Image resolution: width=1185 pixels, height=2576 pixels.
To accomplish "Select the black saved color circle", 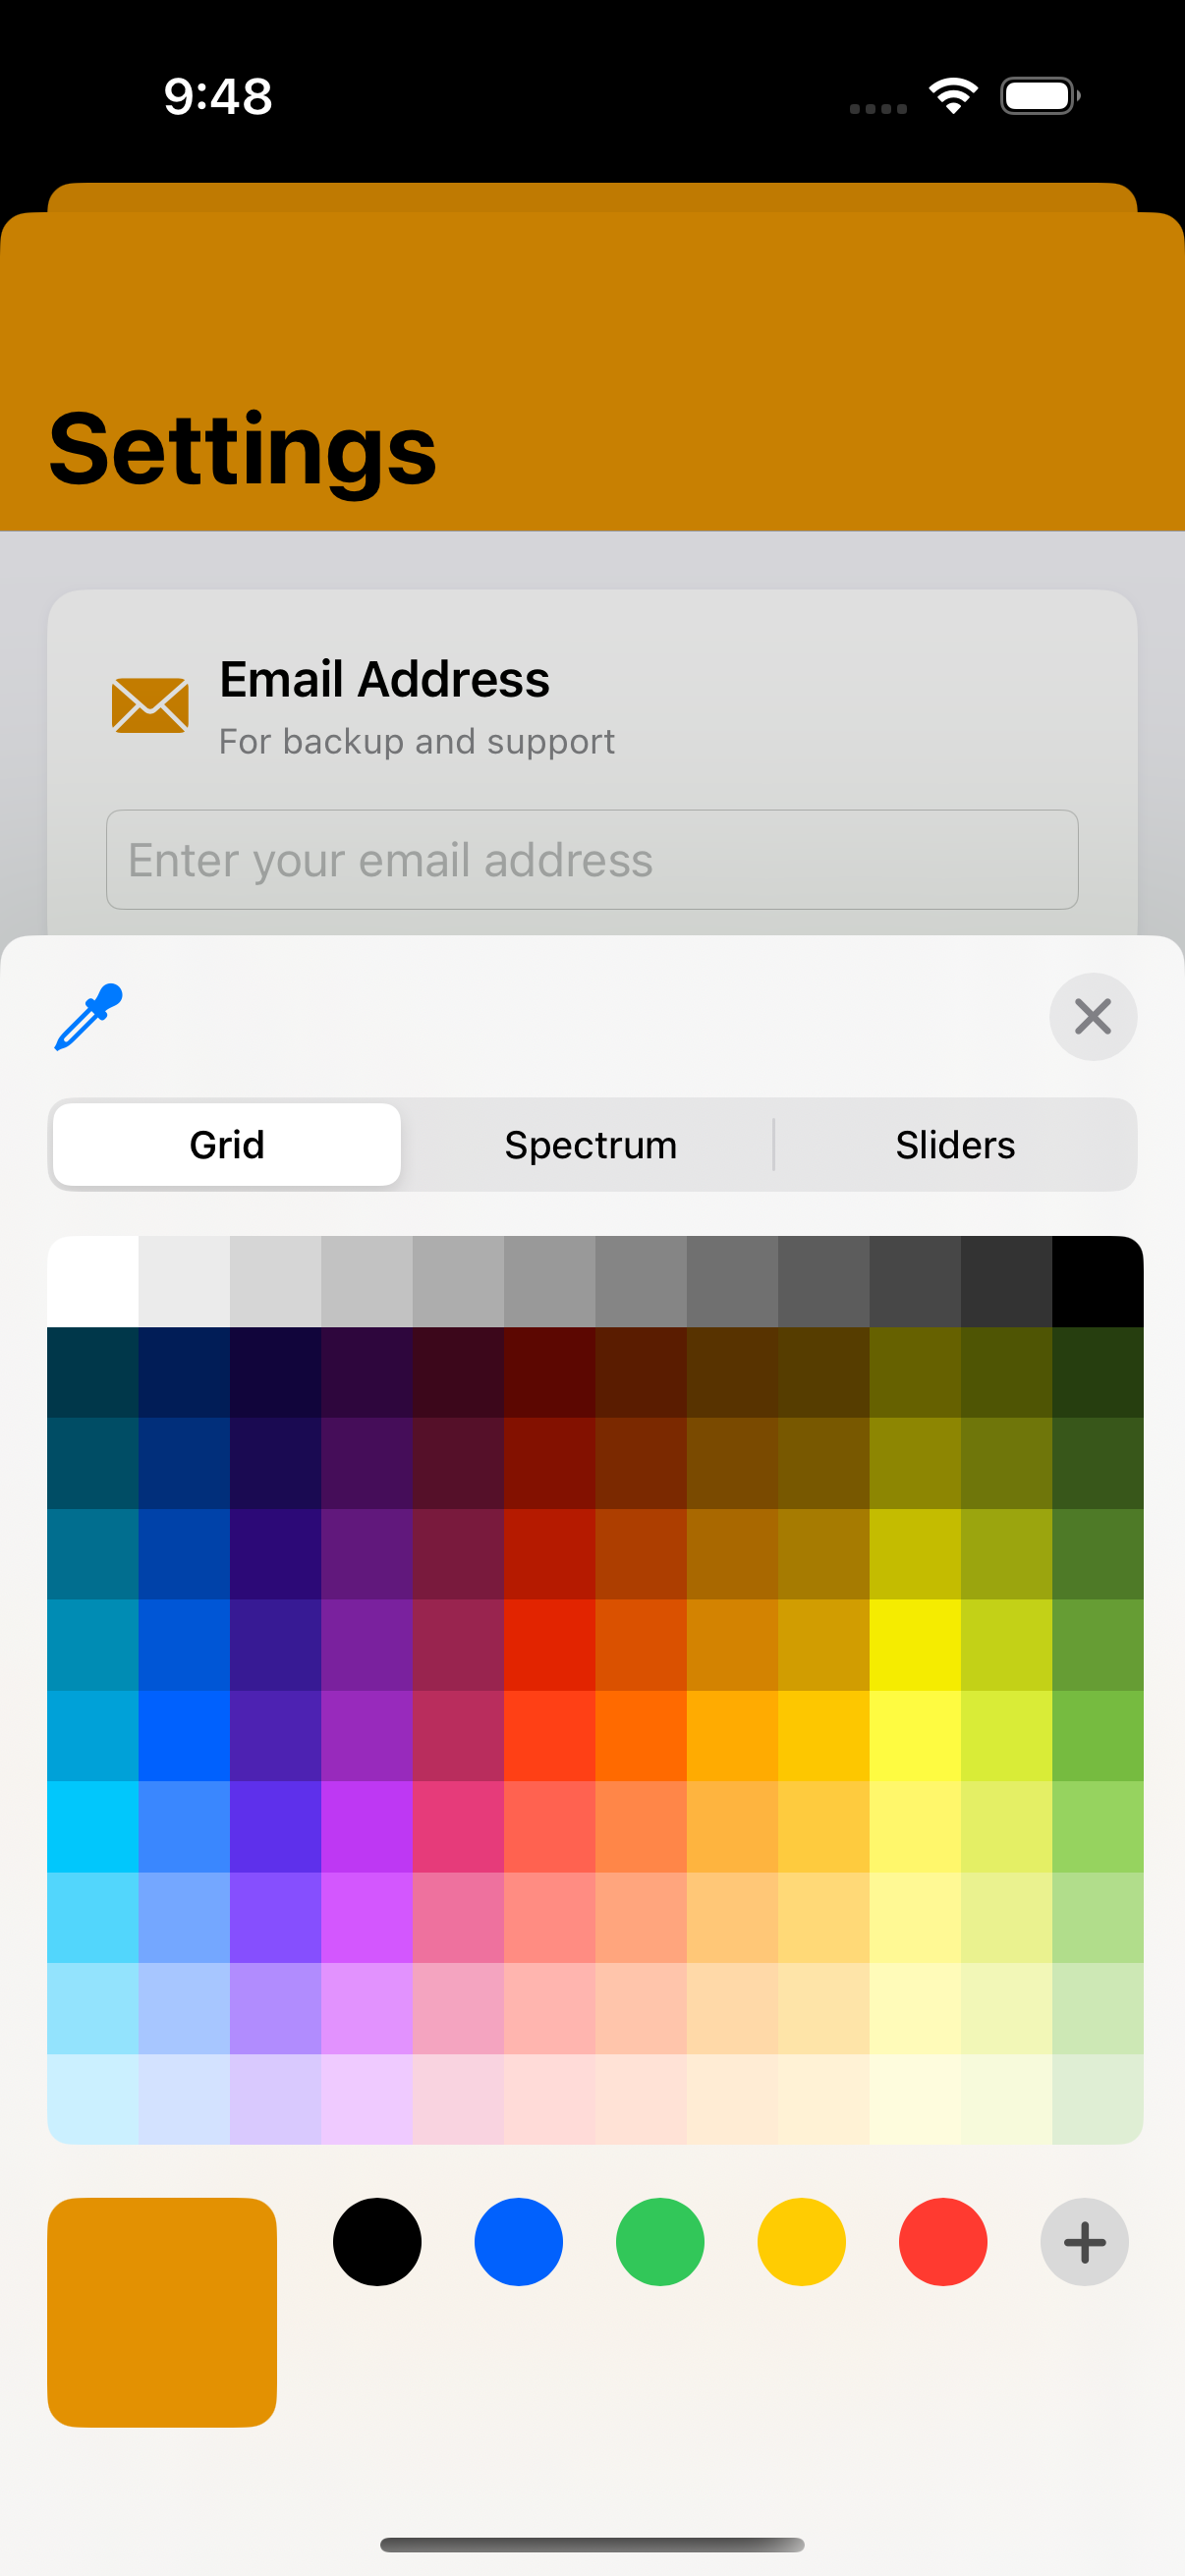I will coord(377,2242).
